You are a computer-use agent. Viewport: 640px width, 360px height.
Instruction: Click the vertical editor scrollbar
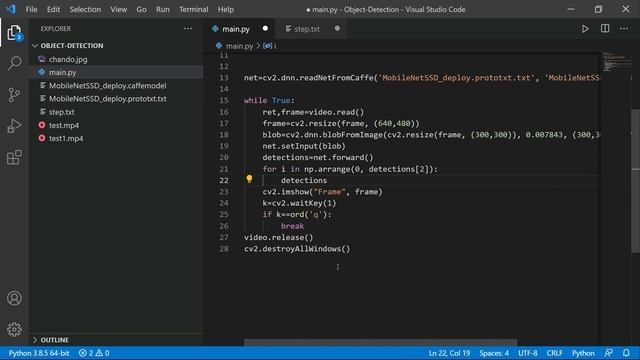click(636, 181)
